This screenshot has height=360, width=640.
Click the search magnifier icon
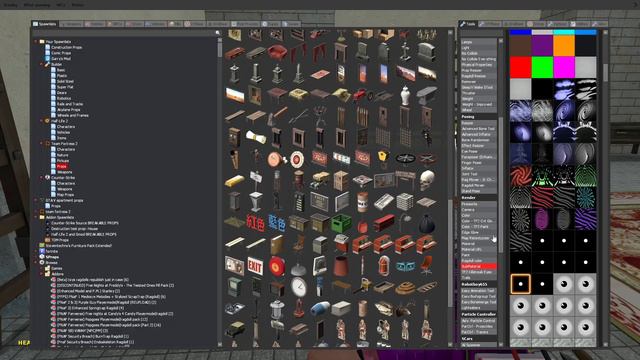point(218,33)
